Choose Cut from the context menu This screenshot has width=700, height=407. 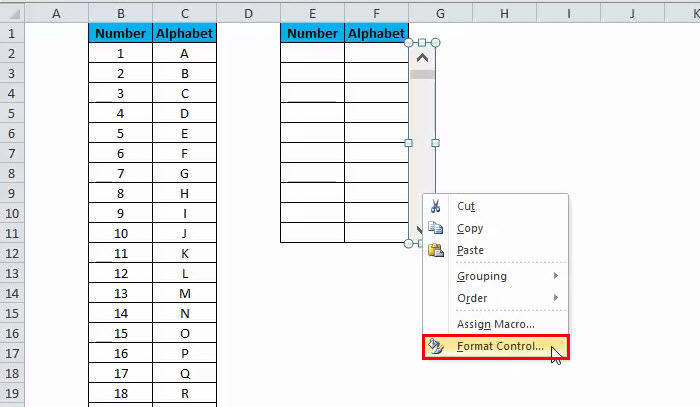pyautogui.click(x=496, y=206)
